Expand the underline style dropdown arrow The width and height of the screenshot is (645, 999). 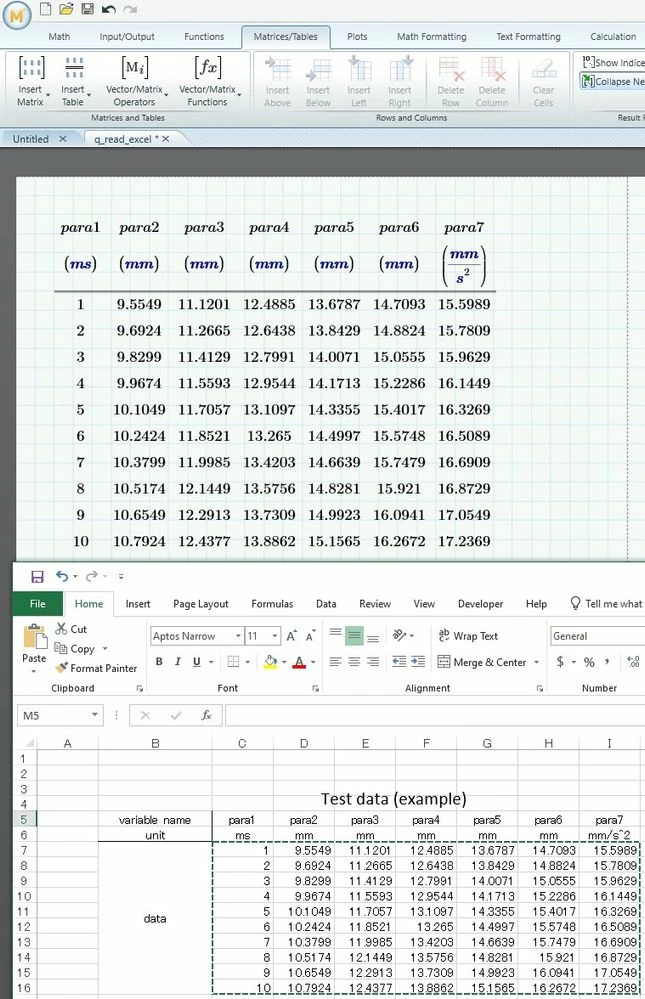click(210, 662)
